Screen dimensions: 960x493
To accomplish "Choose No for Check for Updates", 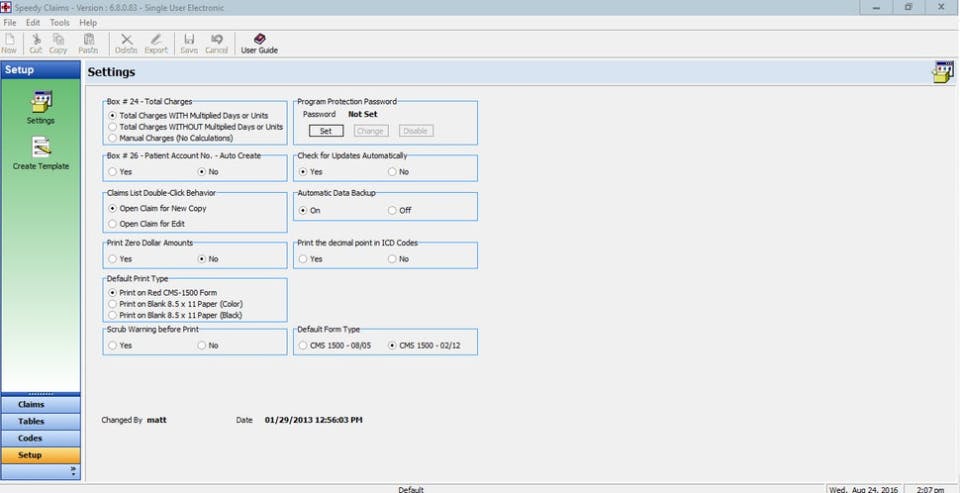I will [x=392, y=171].
